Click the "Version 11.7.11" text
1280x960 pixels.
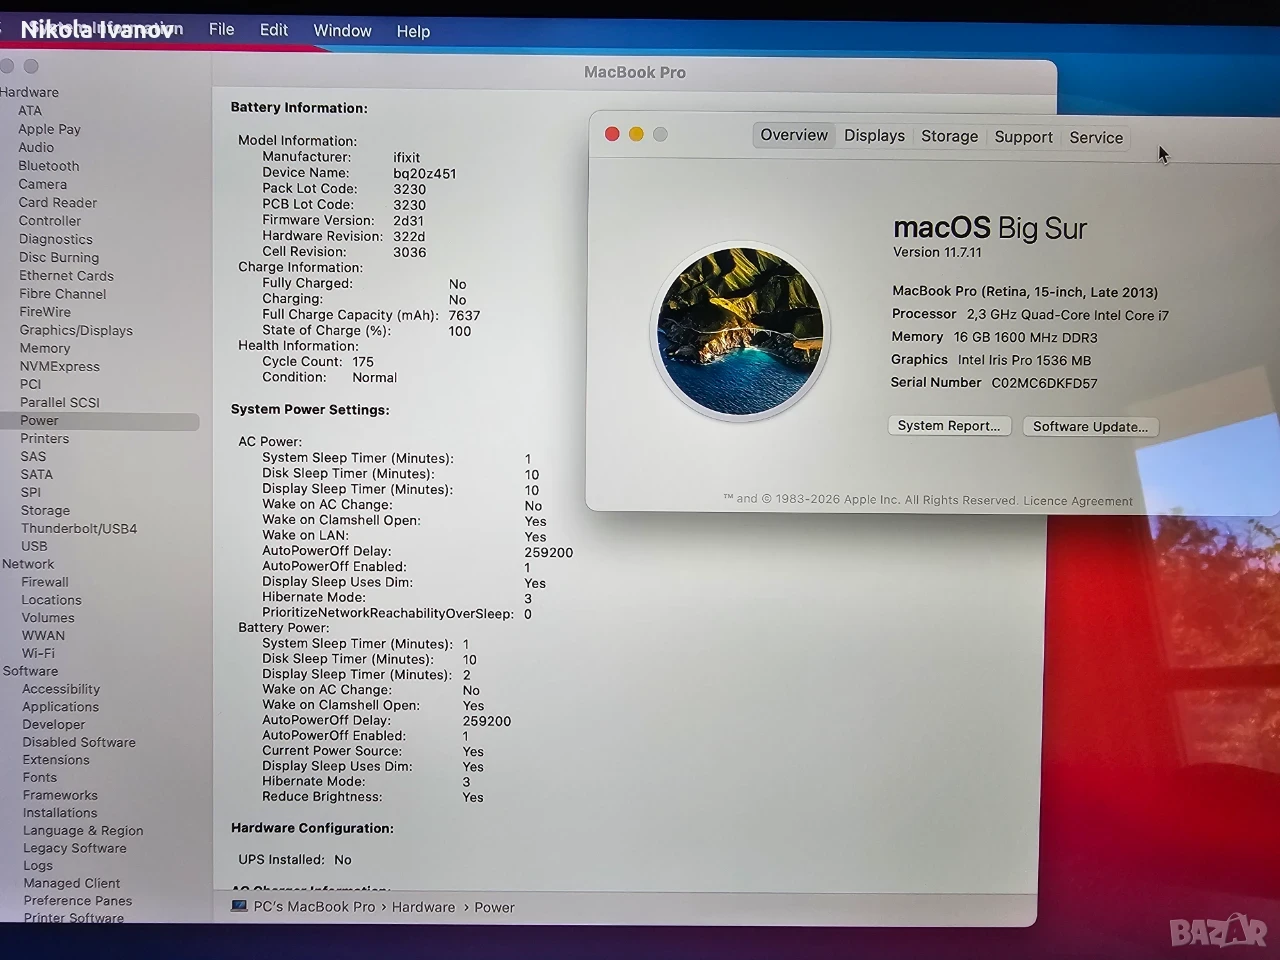[937, 252]
